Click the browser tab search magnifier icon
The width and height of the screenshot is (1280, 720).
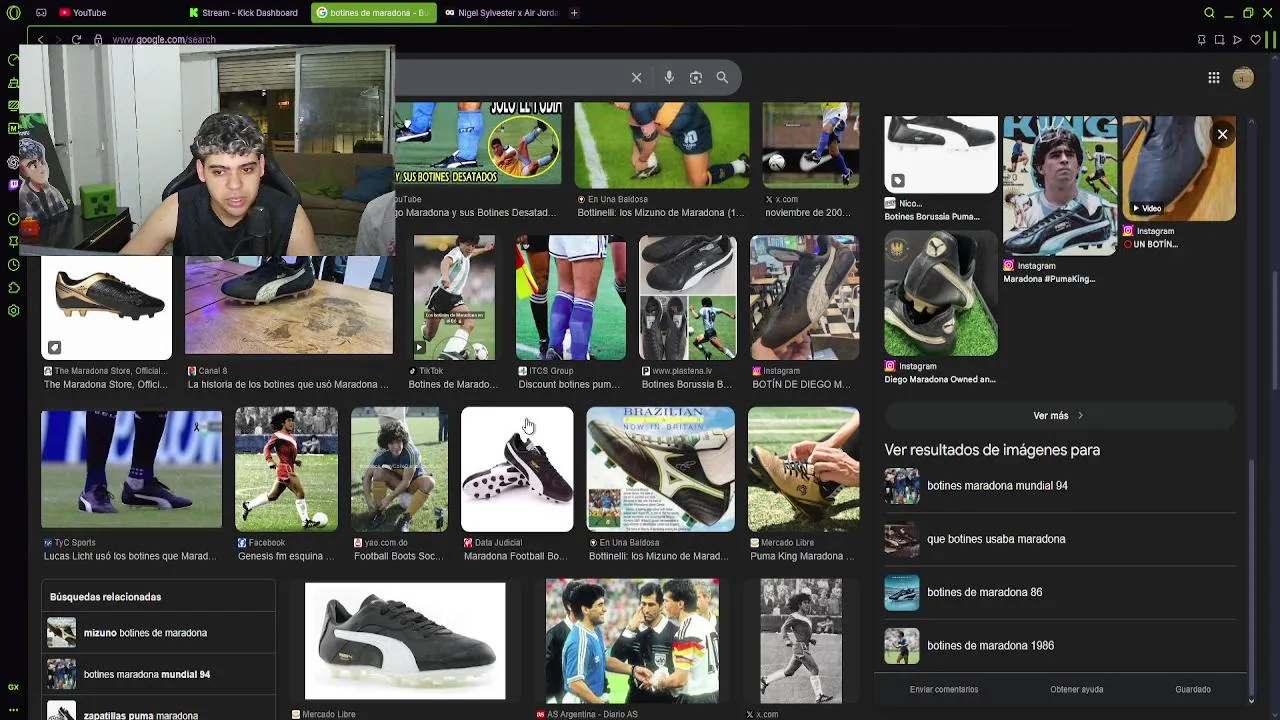tap(1209, 13)
